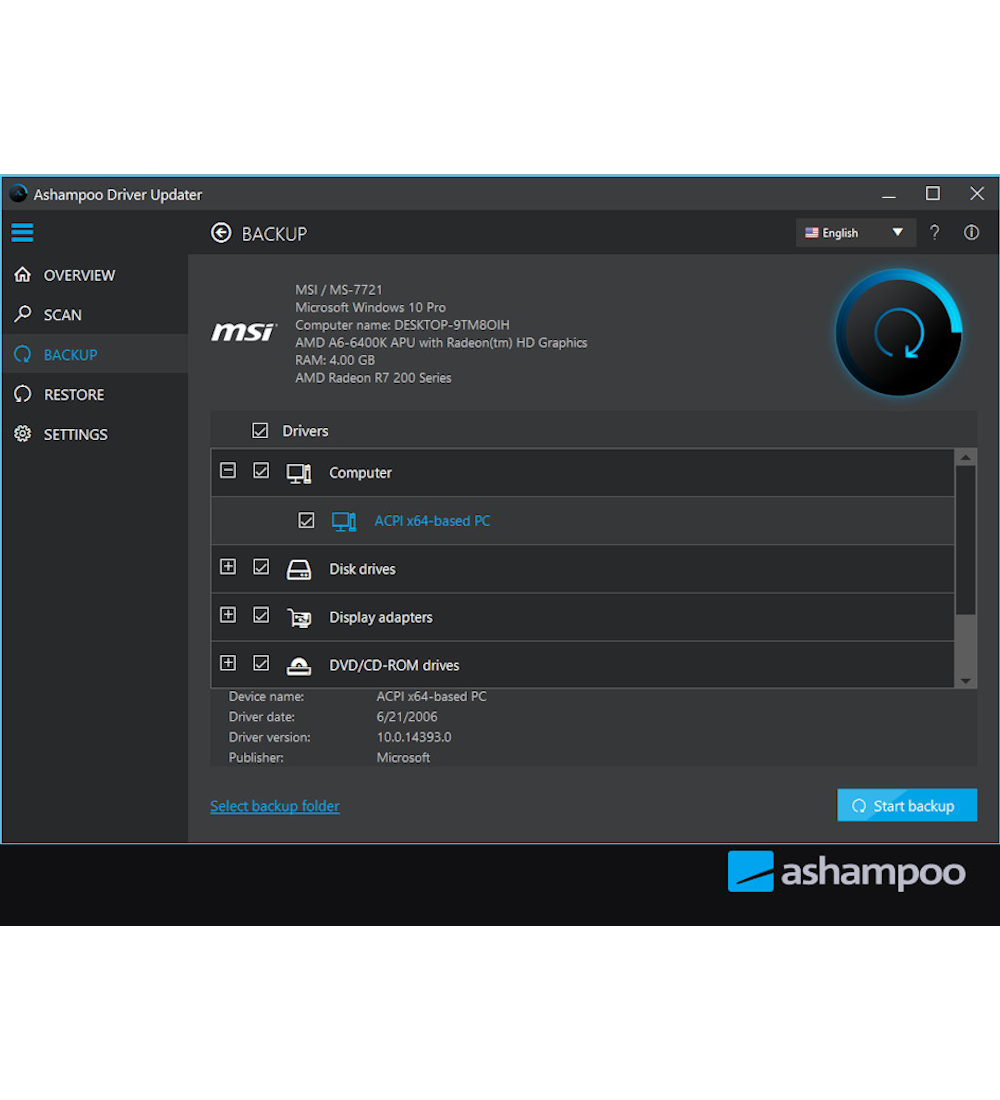Click the MSI manufacturer logo
Viewport: 1000px width, 1100px height.
click(243, 332)
